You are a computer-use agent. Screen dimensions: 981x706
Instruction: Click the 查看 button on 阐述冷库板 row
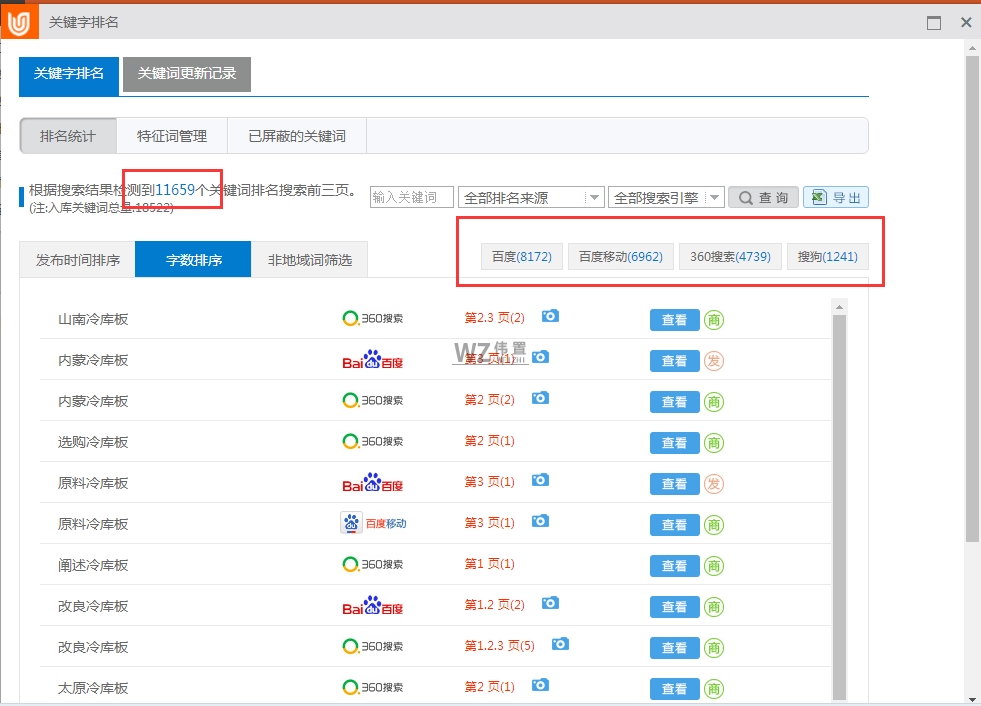click(x=674, y=565)
